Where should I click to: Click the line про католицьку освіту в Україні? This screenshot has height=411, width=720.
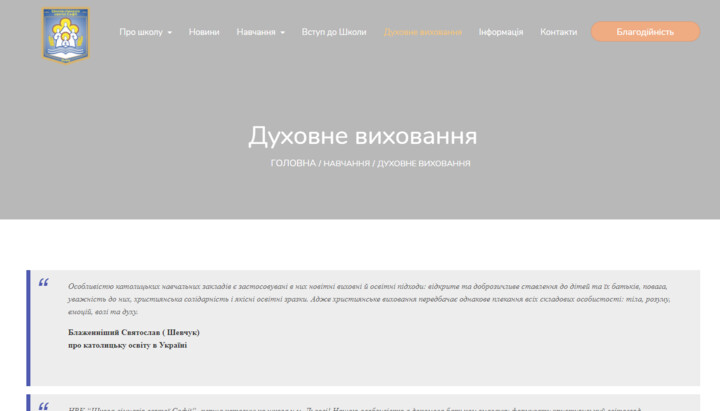pyautogui.click(x=127, y=345)
